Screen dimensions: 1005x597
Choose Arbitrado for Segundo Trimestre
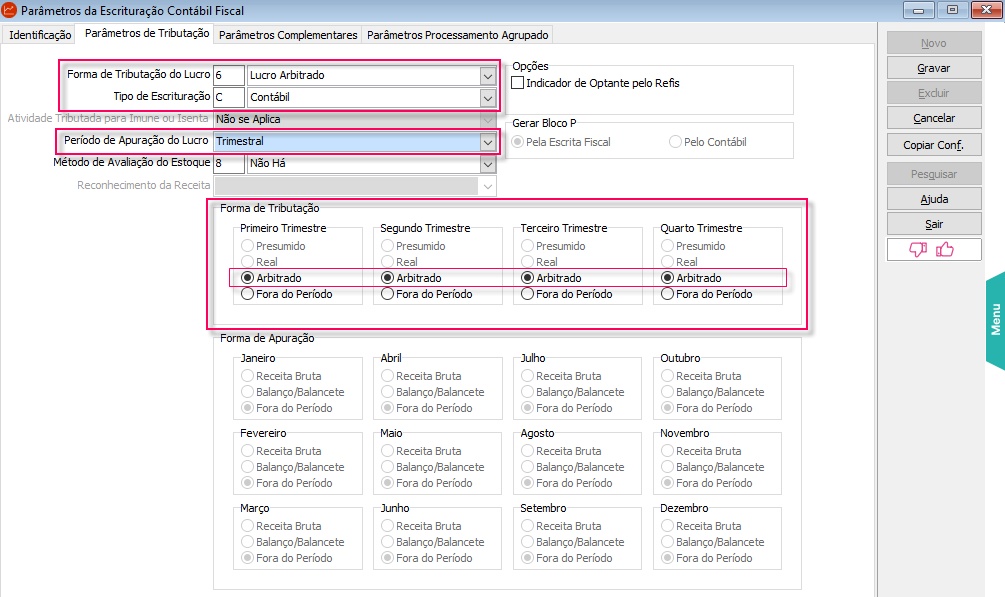[x=387, y=278]
